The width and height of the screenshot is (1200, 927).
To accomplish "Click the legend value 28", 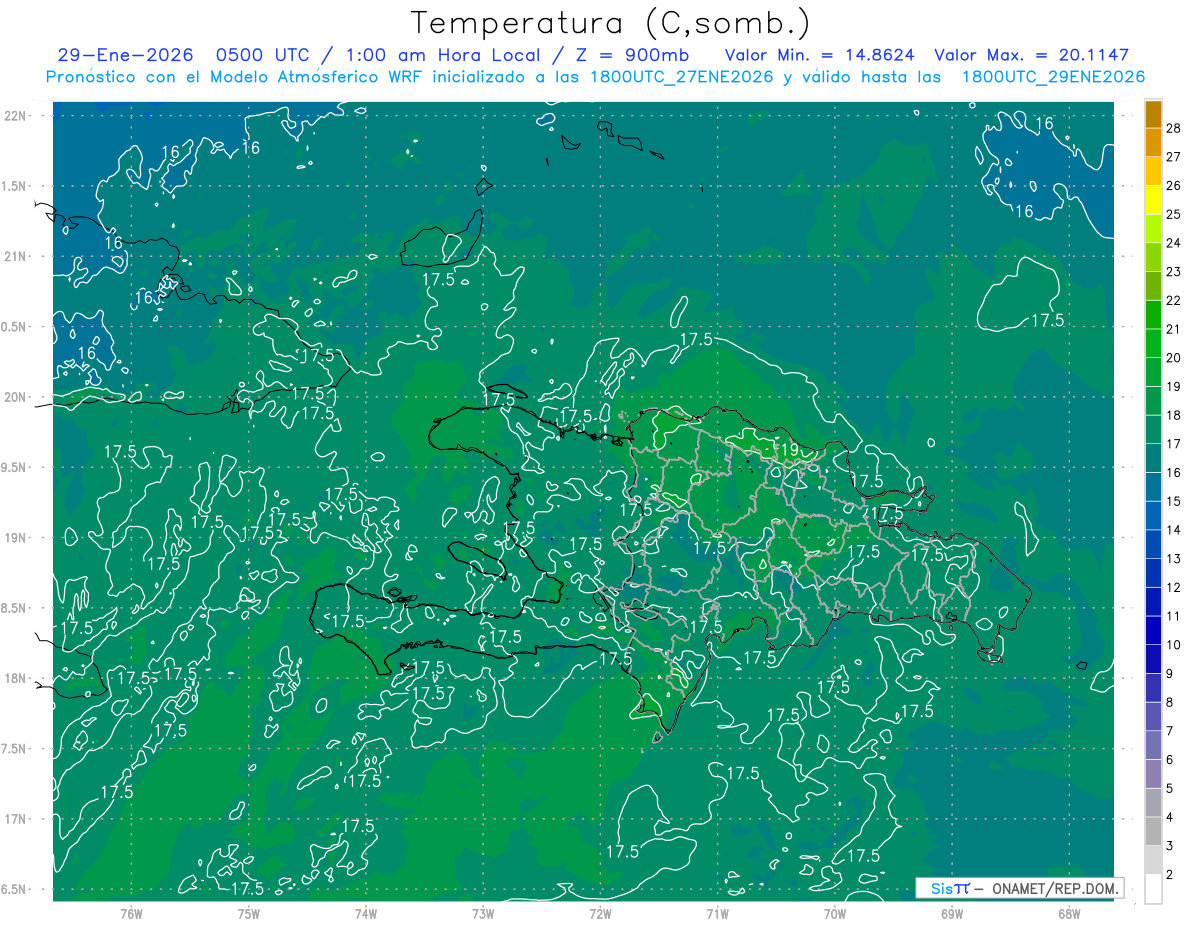I will point(1174,127).
